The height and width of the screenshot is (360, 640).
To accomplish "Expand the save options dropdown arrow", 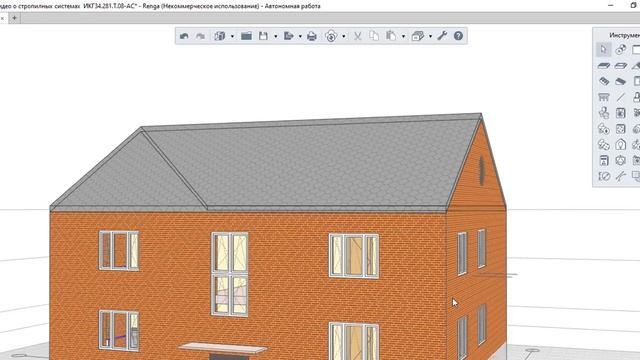I will coord(276,36).
